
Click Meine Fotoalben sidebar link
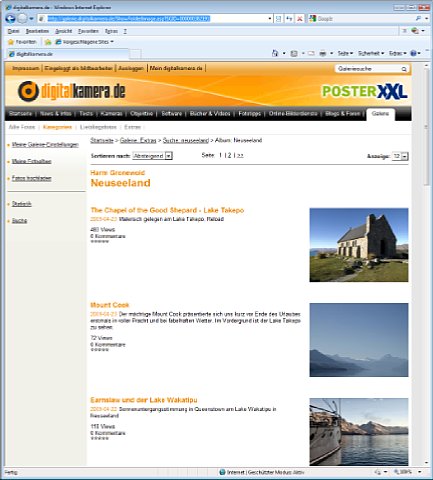[32, 161]
